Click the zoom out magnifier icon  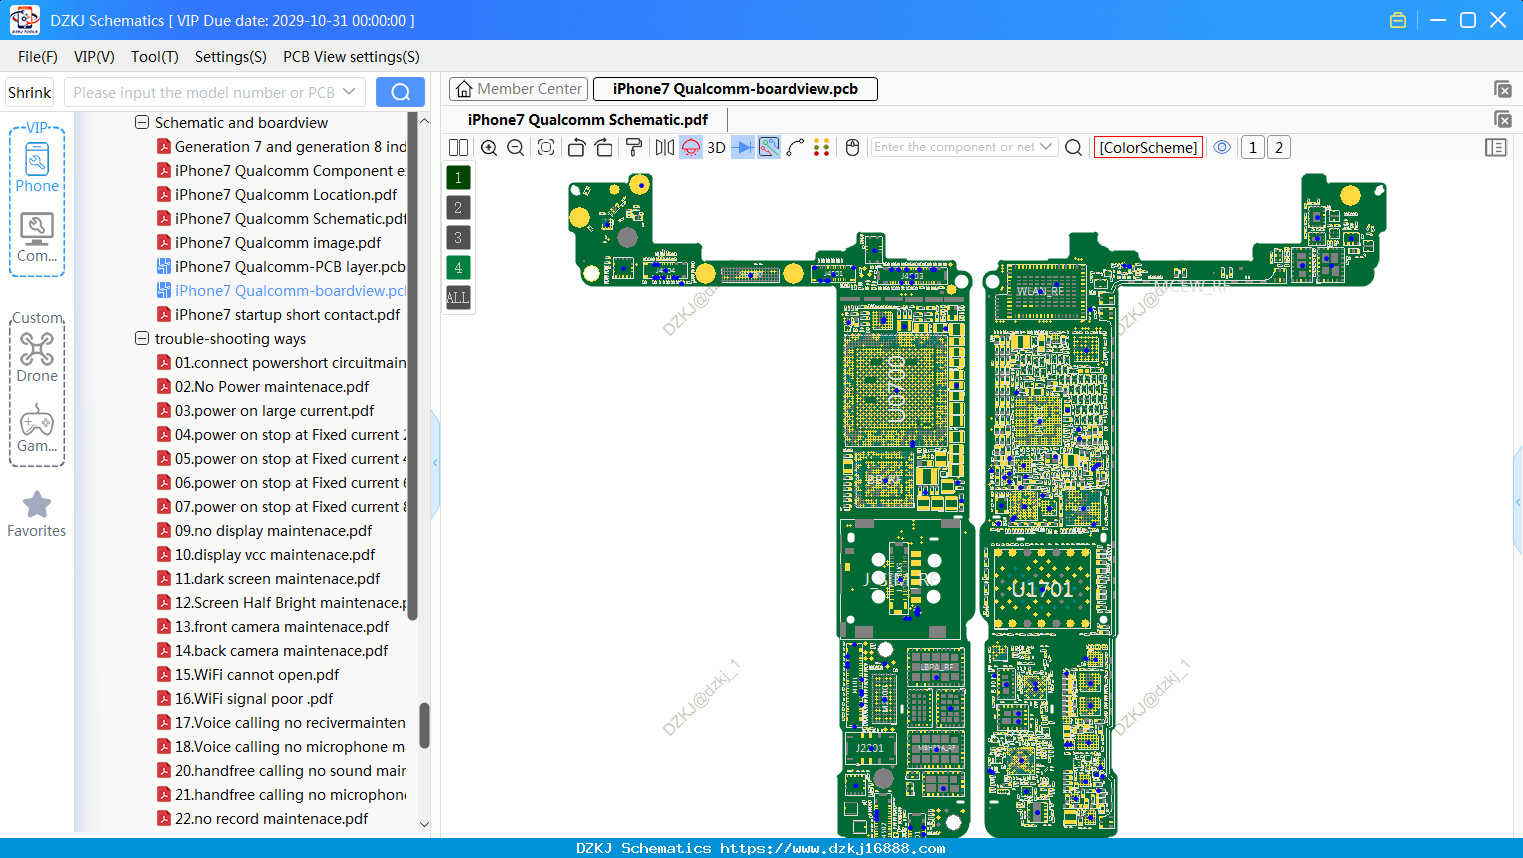click(516, 147)
